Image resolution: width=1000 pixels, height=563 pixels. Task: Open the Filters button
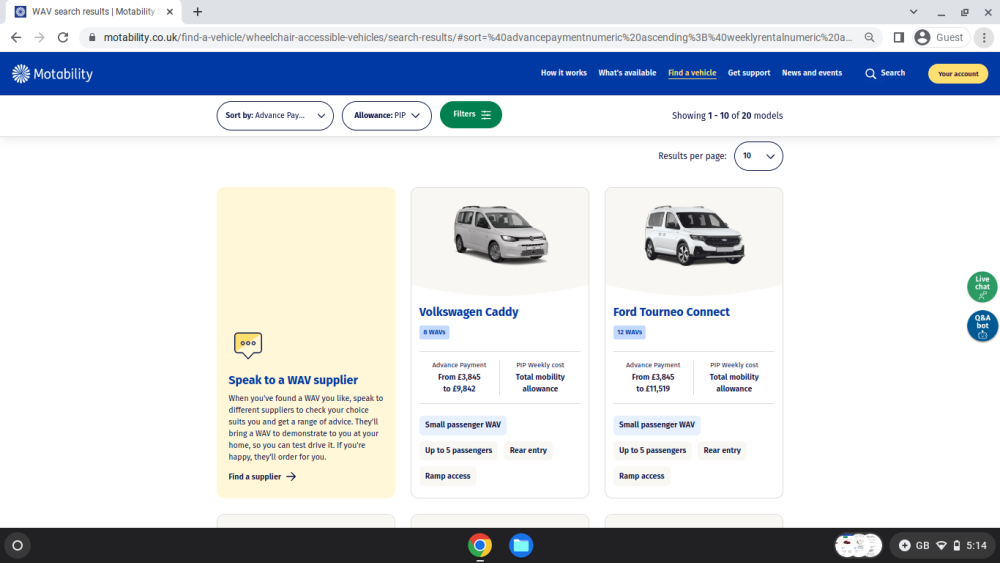pos(471,115)
